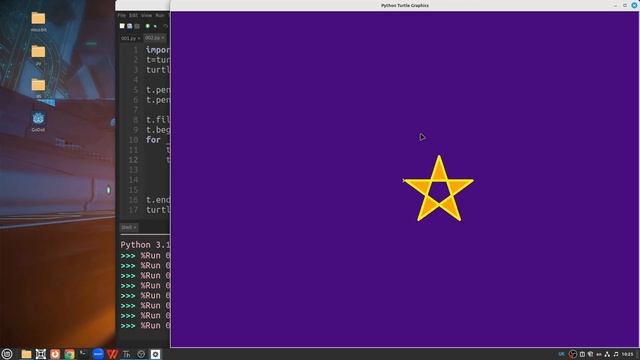Screen dimensions: 640x360
Task: Click the Debug script icon in Thonny toolbar
Action: (x=155, y=26)
